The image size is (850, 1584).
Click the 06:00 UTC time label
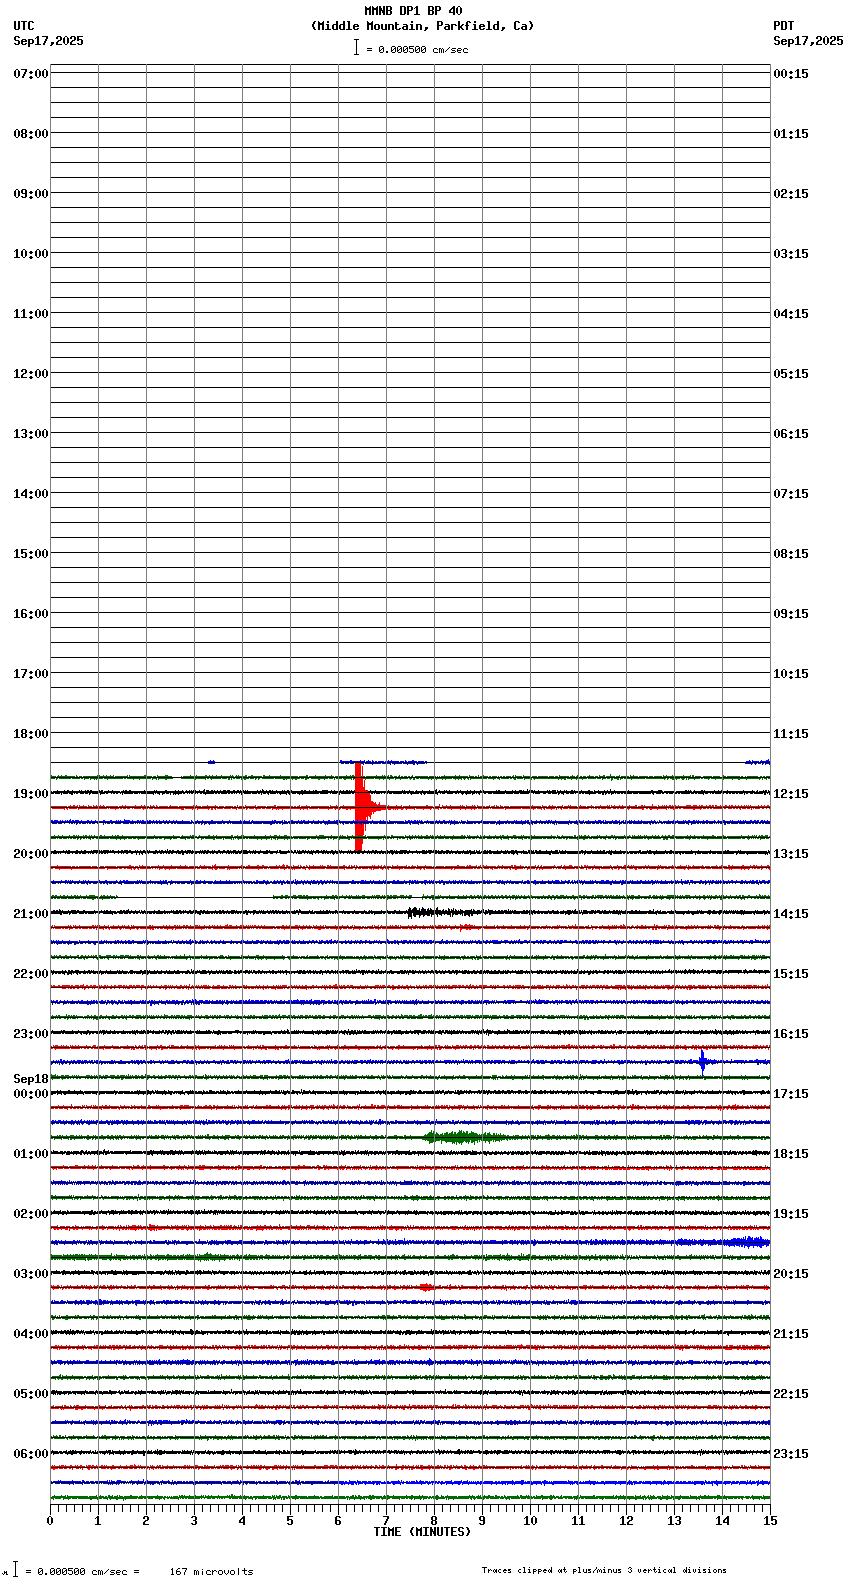click(31, 1454)
